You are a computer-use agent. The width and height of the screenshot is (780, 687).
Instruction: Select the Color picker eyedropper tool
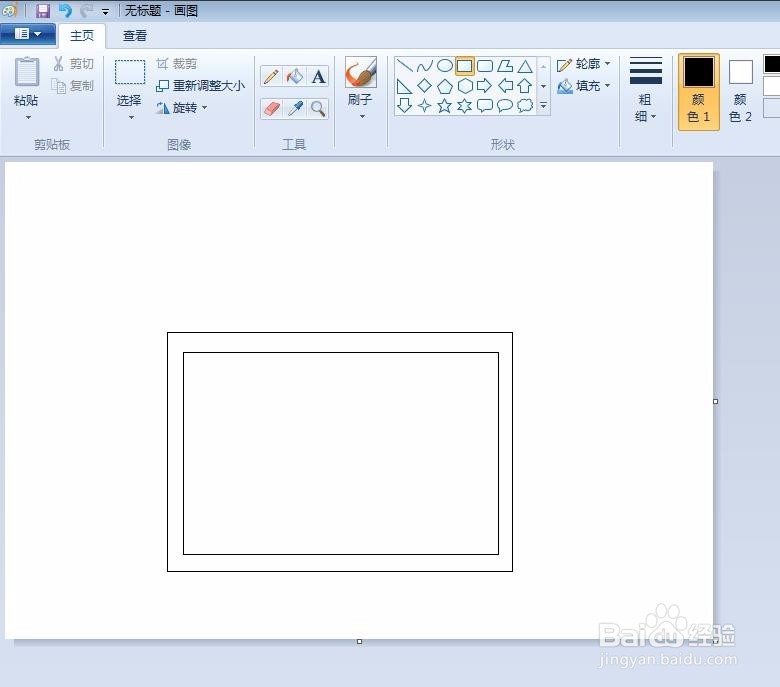coord(294,108)
